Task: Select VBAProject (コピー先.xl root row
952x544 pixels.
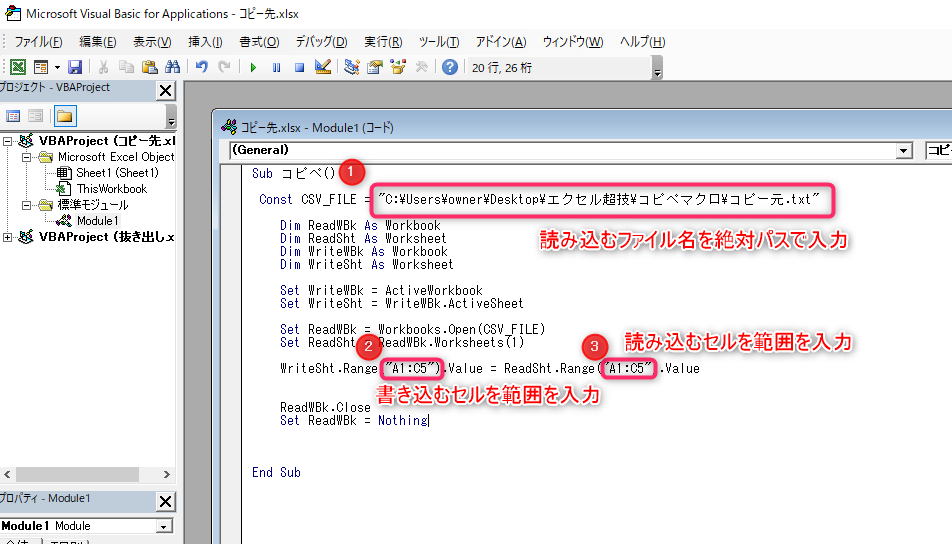Action: (107, 141)
